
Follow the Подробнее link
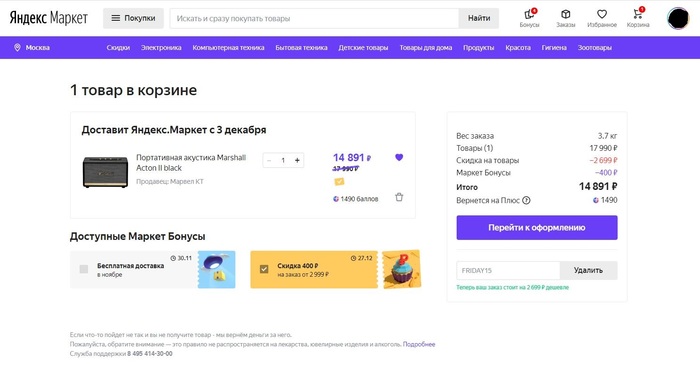pos(419,344)
